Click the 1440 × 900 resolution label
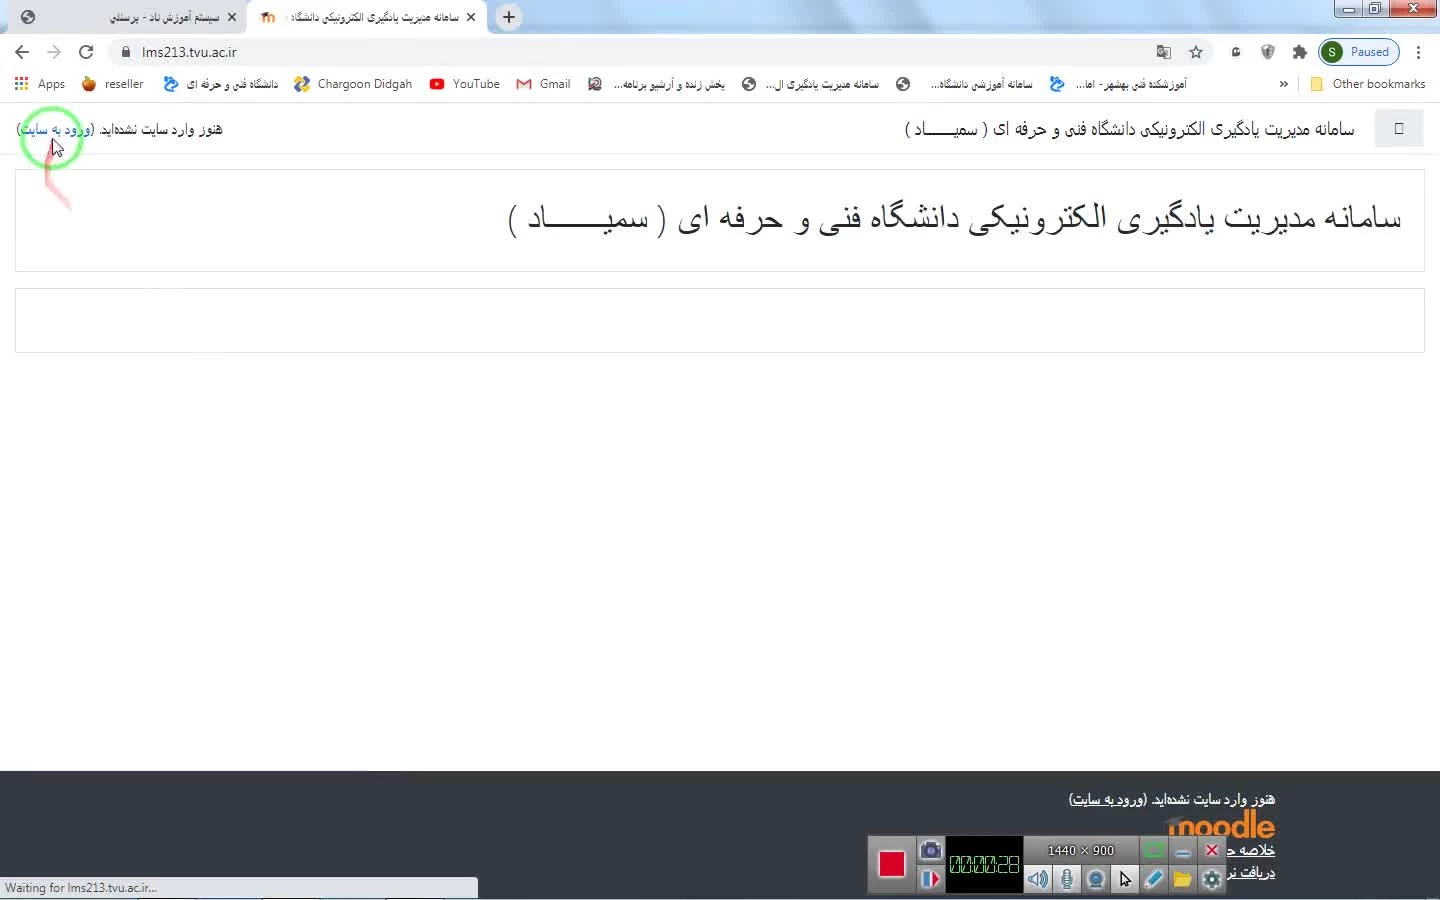The height and width of the screenshot is (900, 1440). [1081, 850]
